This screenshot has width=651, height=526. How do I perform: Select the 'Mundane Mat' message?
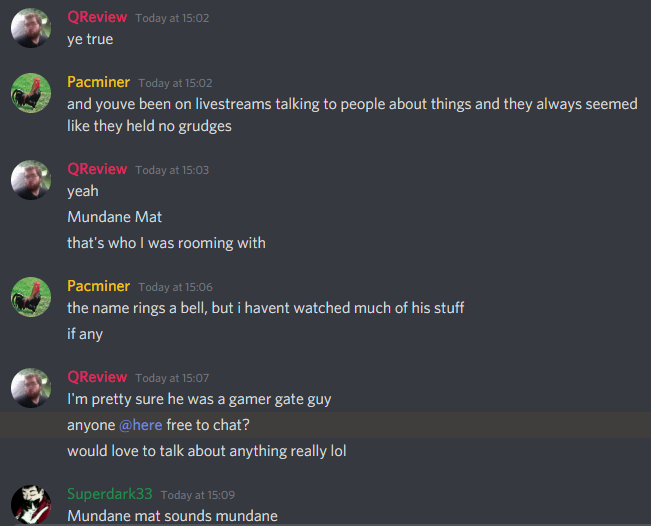115,217
